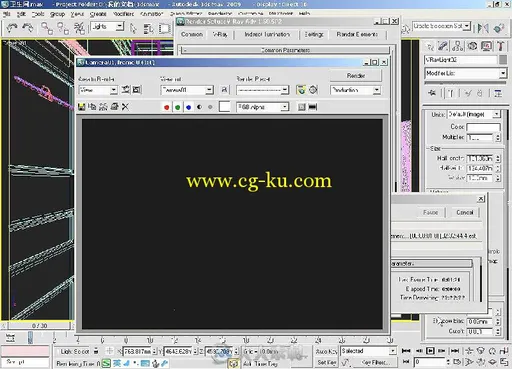Click the Render button in frame window

click(356, 76)
